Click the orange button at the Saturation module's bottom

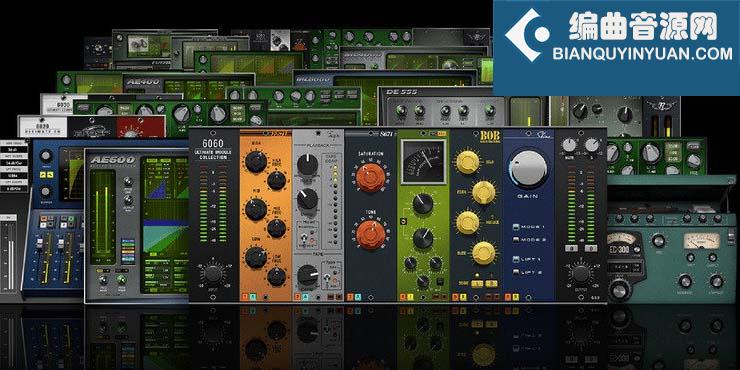click(350, 297)
